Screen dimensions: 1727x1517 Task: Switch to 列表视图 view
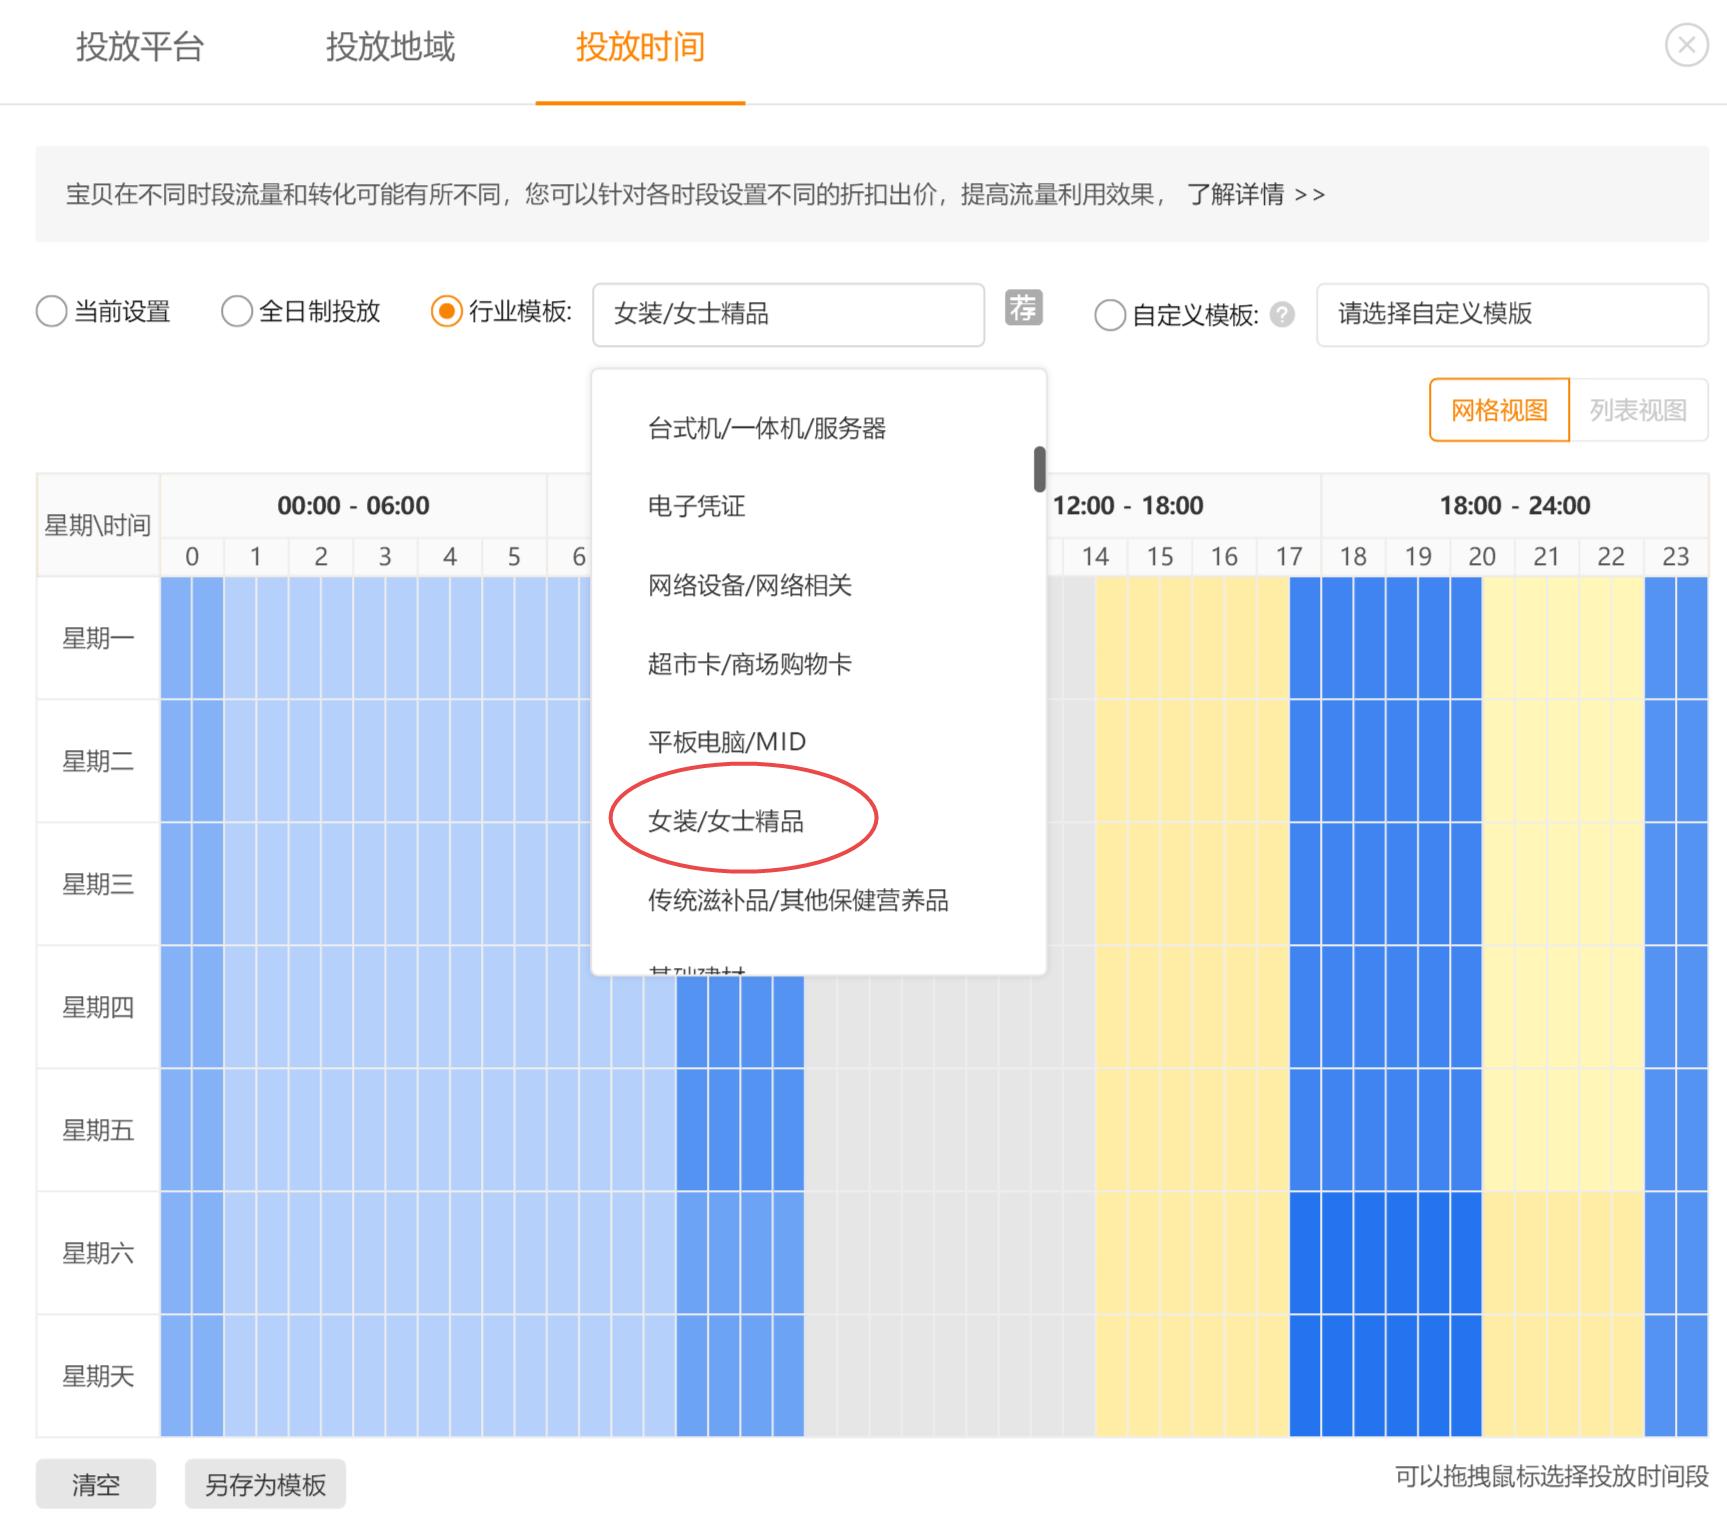pyautogui.click(x=1641, y=409)
